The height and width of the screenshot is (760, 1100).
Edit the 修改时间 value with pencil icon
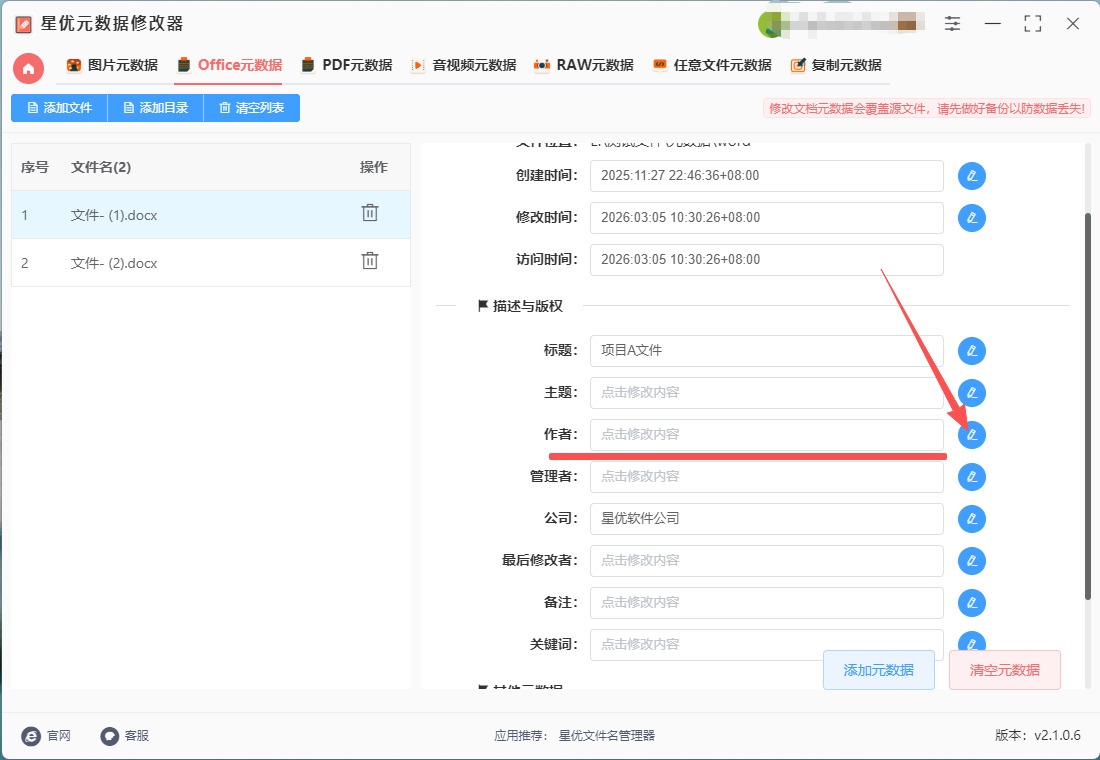pyautogui.click(x=972, y=218)
